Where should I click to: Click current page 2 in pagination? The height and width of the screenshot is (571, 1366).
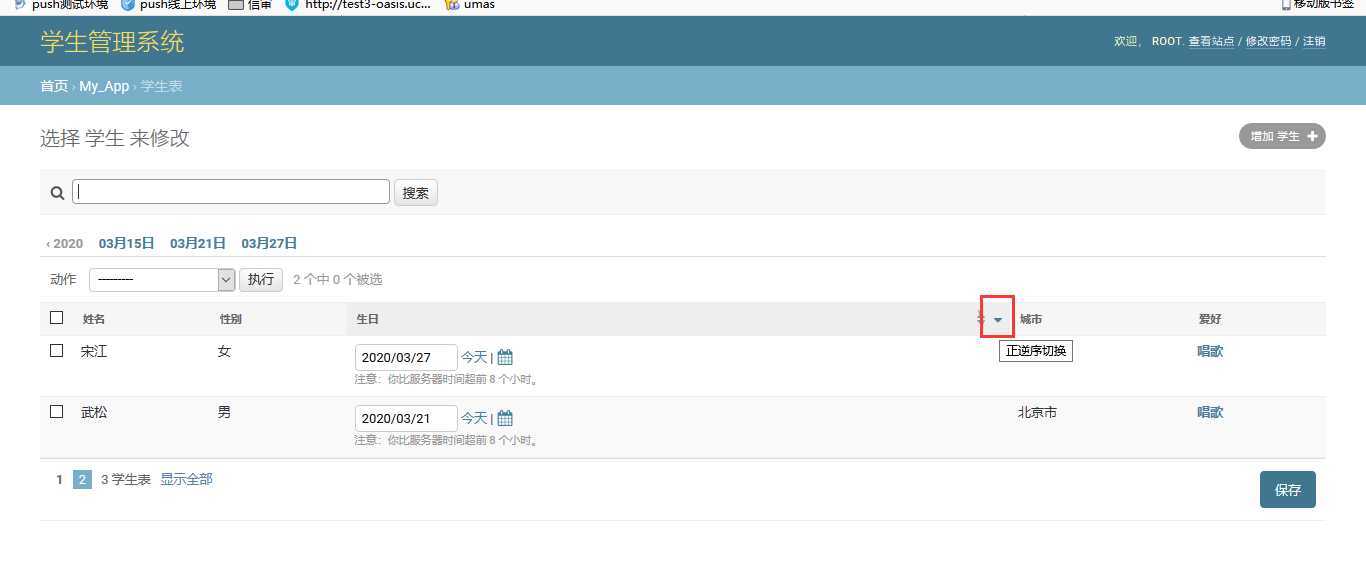tap(82, 480)
